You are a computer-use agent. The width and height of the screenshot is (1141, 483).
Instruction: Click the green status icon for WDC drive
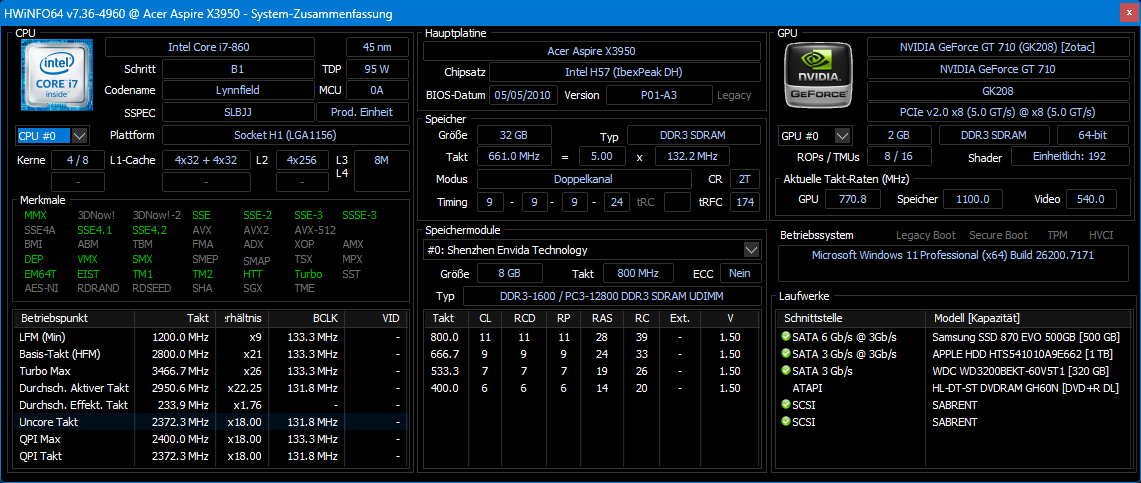click(x=786, y=371)
